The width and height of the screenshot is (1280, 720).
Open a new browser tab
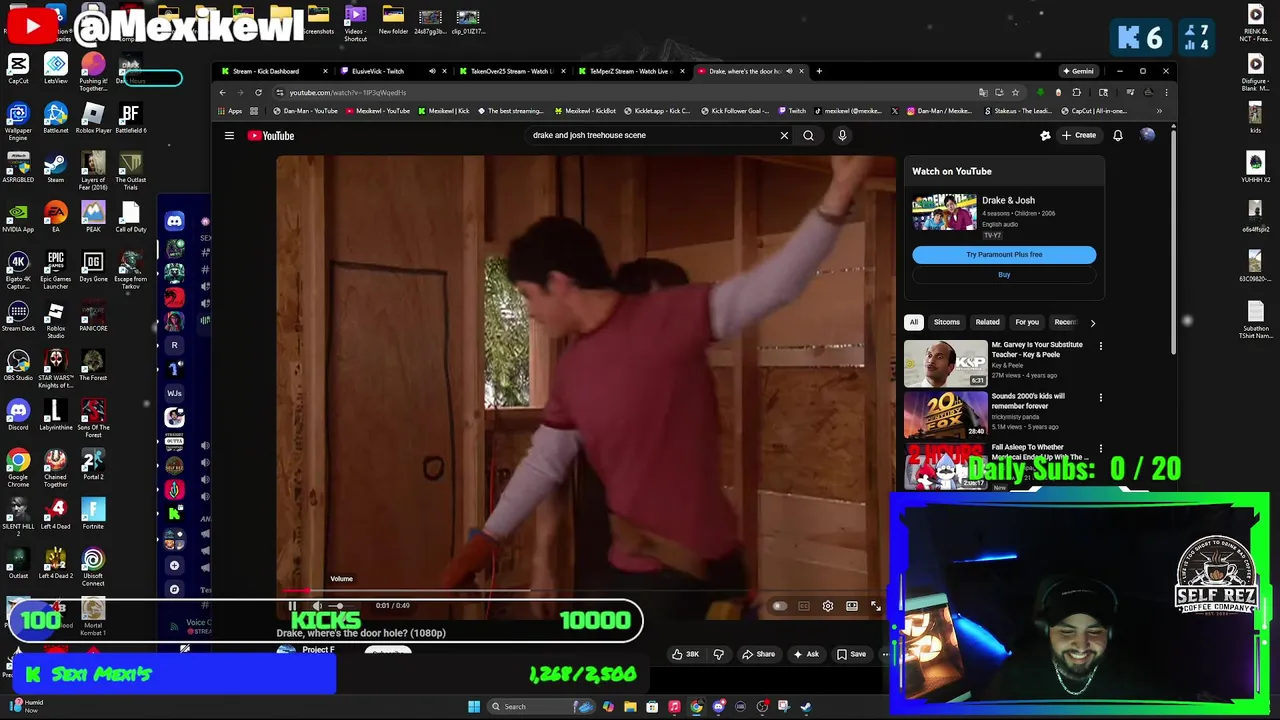coord(819,71)
